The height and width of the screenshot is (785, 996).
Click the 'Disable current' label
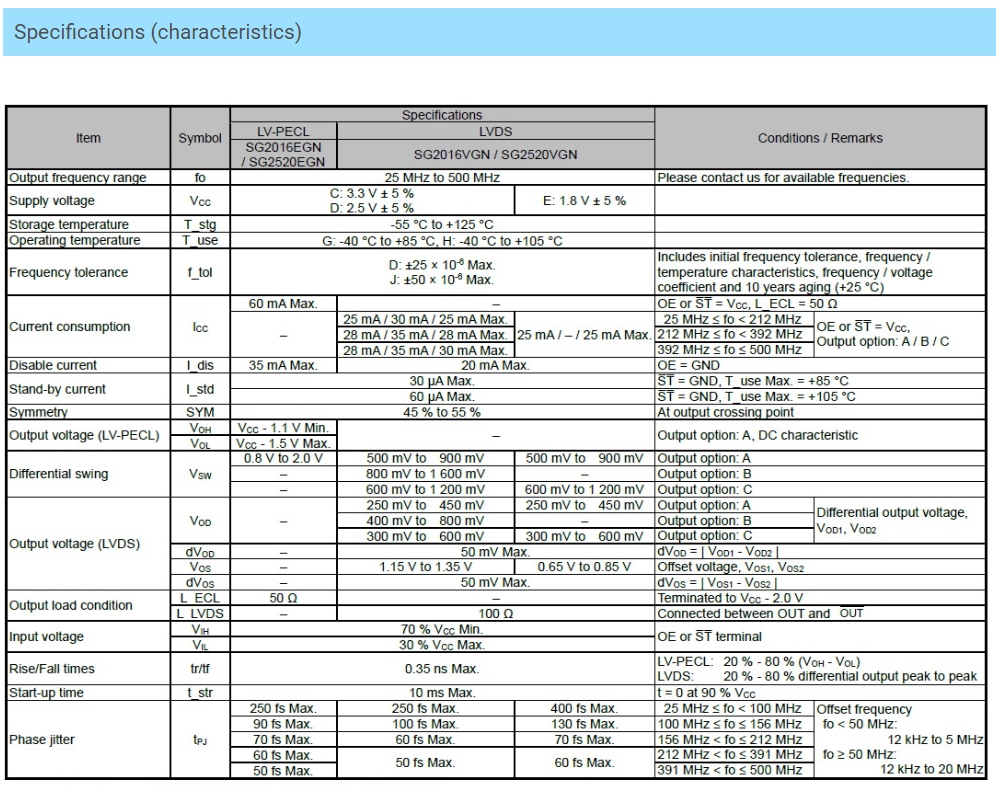coord(53,366)
